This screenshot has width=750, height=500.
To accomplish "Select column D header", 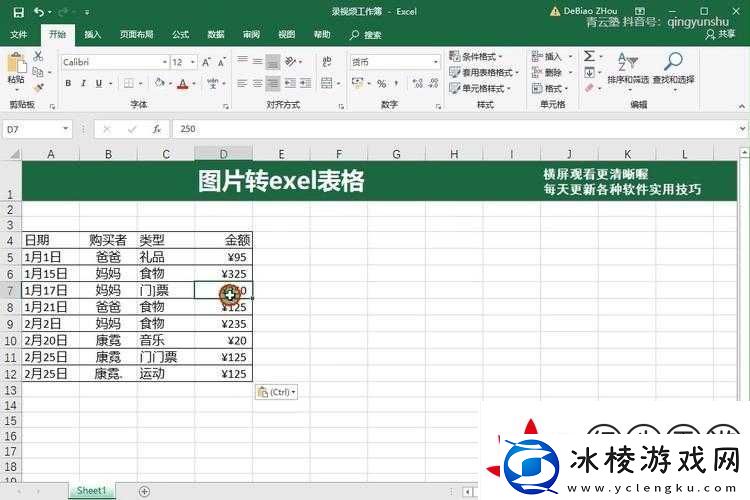I will click(223, 154).
